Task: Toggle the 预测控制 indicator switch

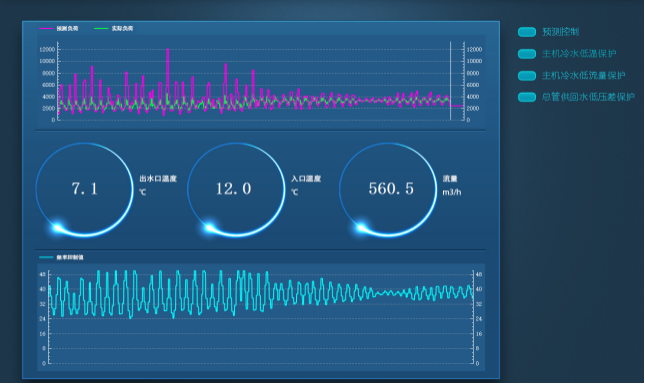Action: [527, 32]
